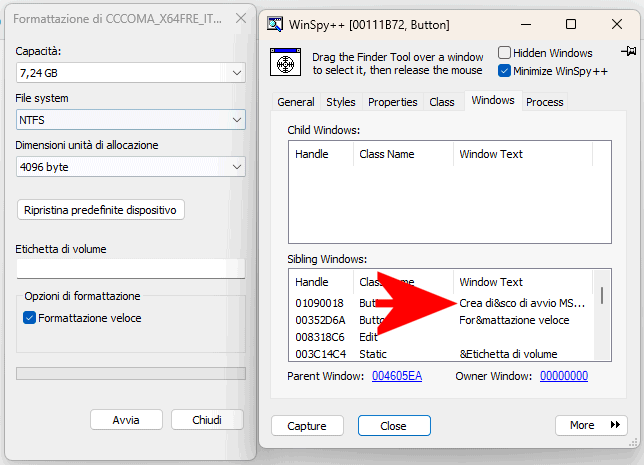Uncheck Minimize WinSpy++ option
This screenshot has width=644, height=465.
click(505, 71)
